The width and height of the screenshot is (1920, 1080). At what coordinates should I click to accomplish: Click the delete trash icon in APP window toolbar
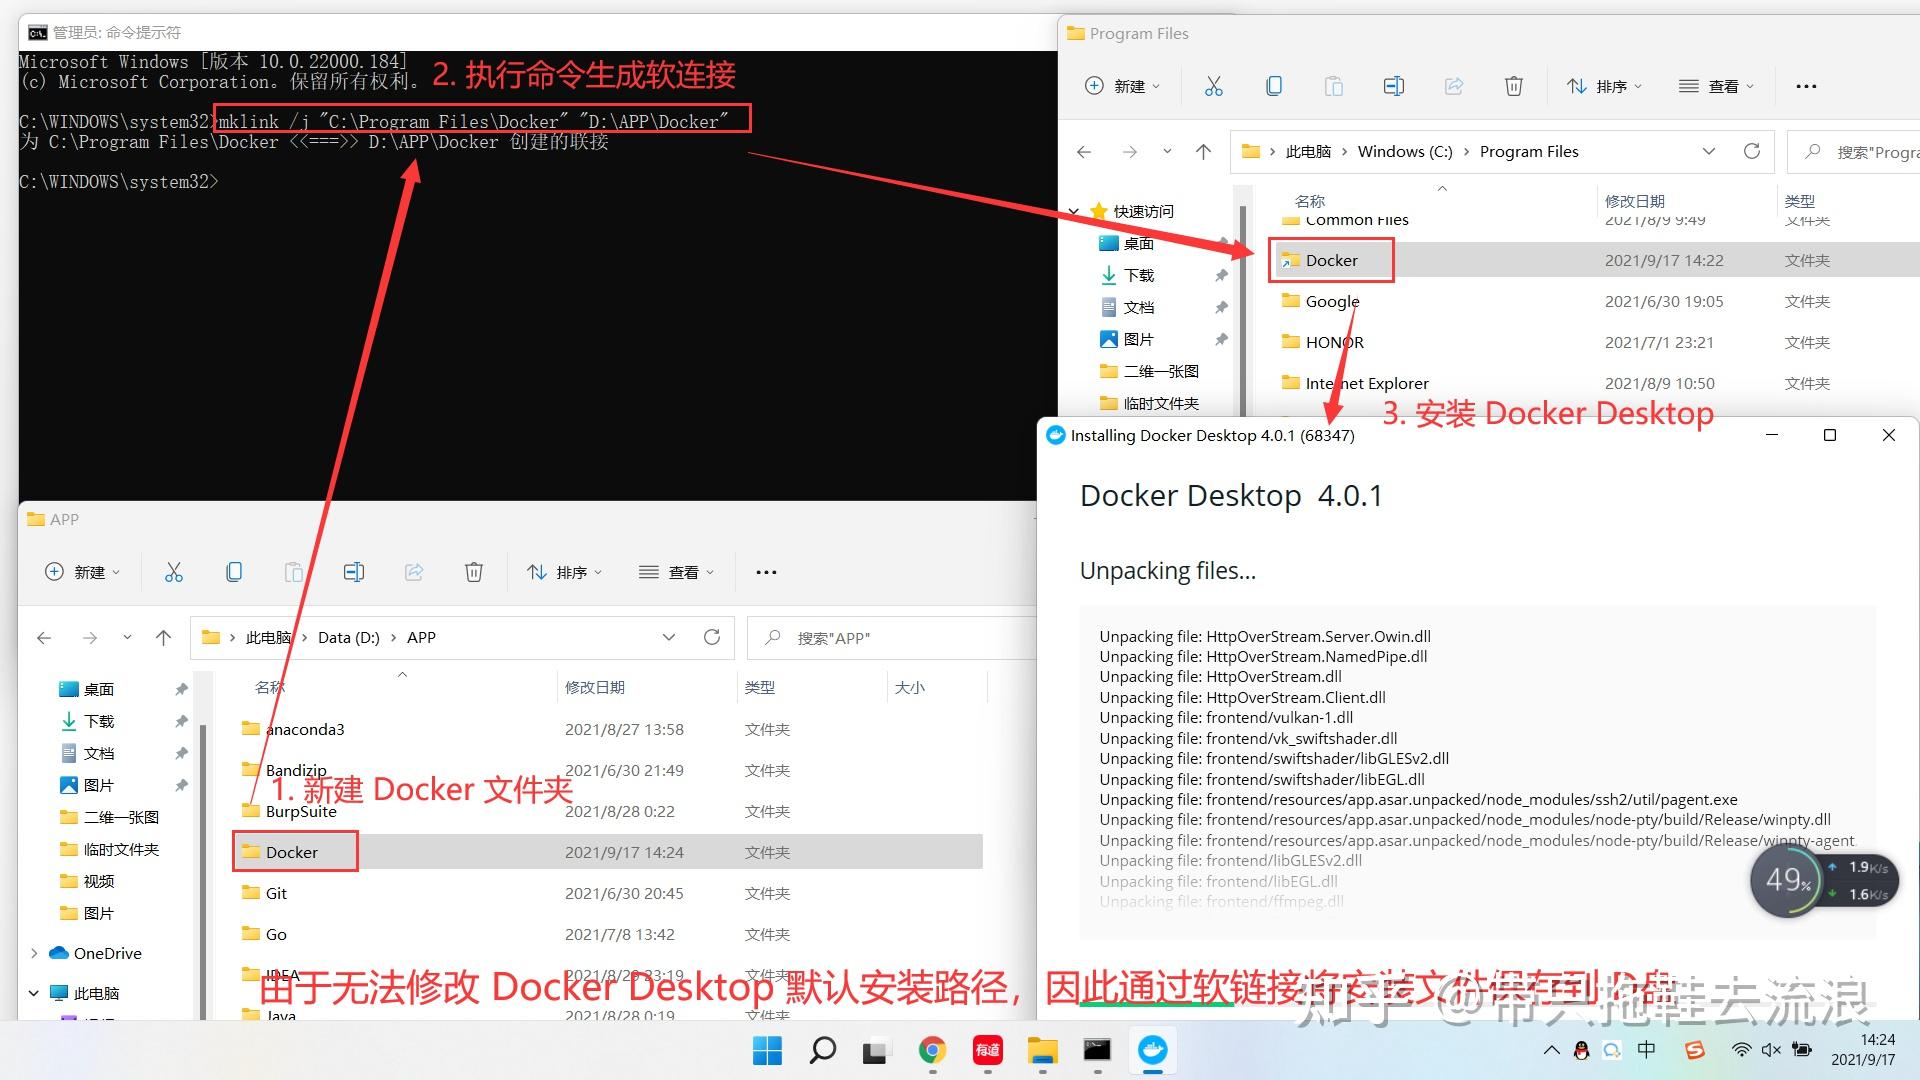tap(474, 572)
